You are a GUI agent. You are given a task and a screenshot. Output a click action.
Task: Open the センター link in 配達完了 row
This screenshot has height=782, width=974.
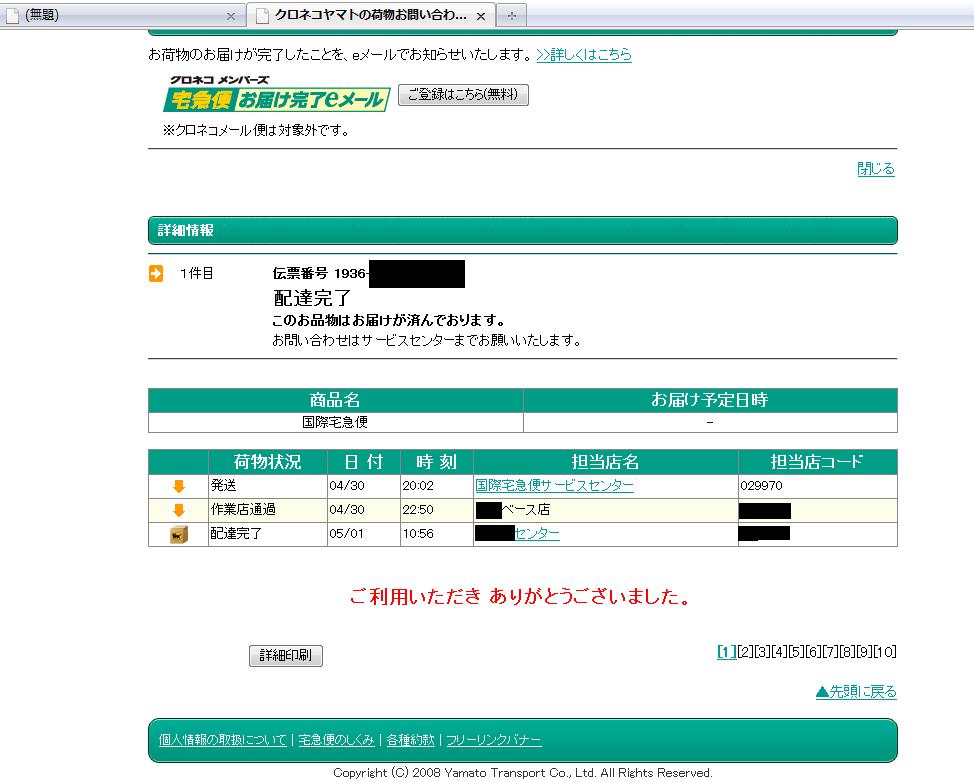[x=537, y=534]
